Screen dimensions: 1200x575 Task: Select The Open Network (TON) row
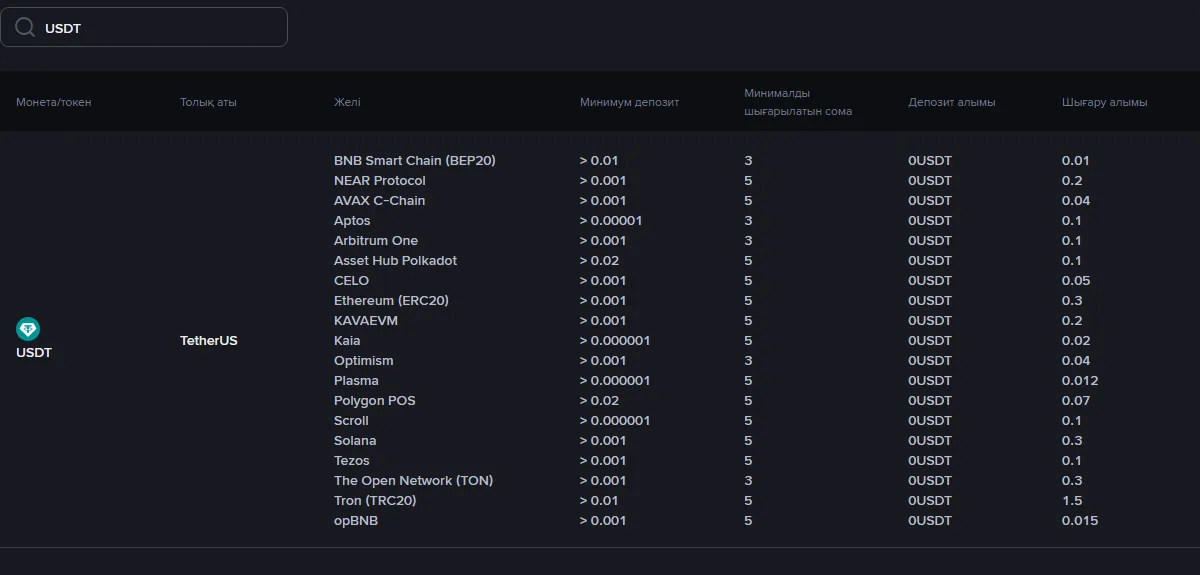coord(413,480)
